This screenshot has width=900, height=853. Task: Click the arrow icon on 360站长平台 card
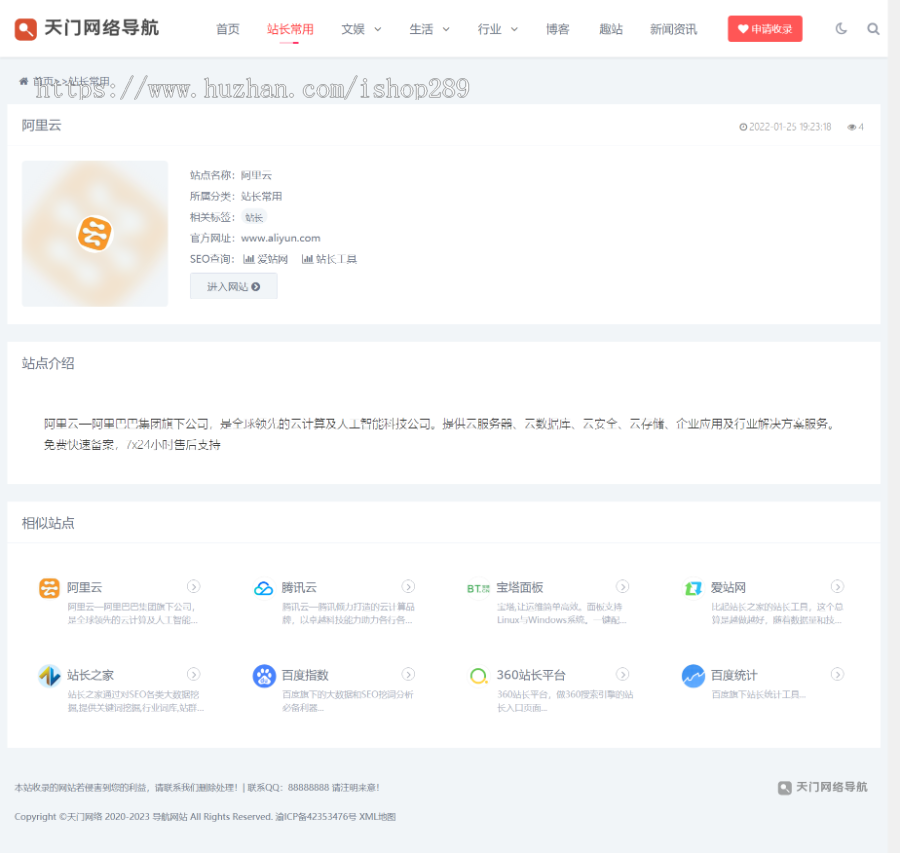tap(623, 674)
